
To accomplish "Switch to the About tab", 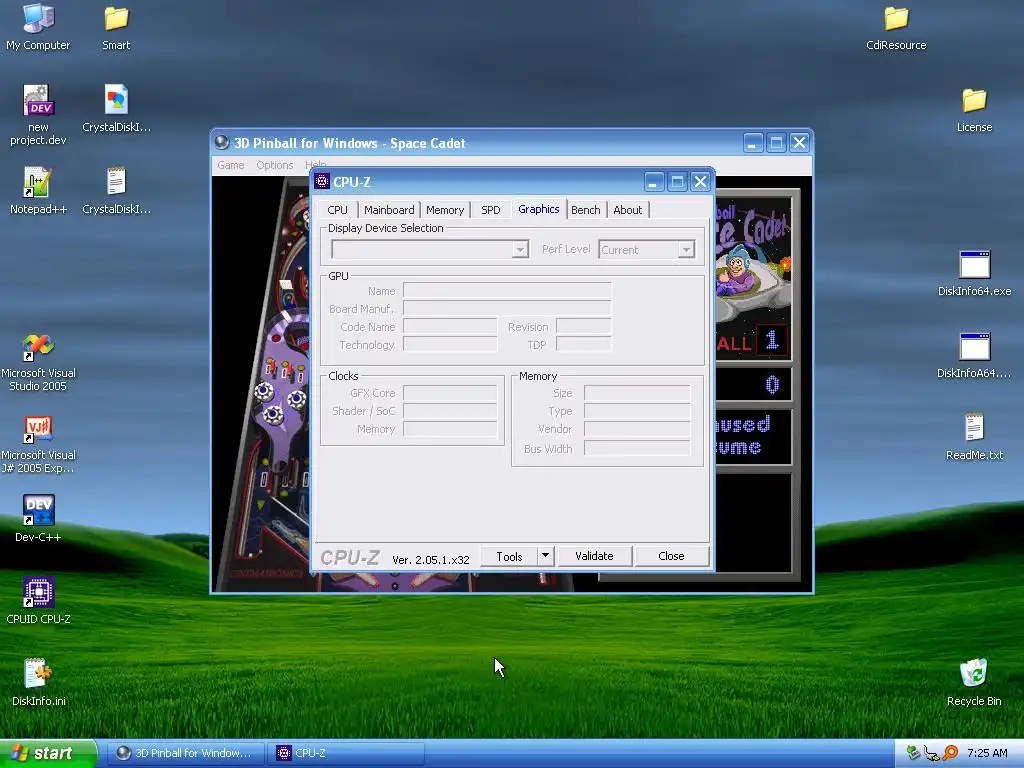I will point(628,210).
